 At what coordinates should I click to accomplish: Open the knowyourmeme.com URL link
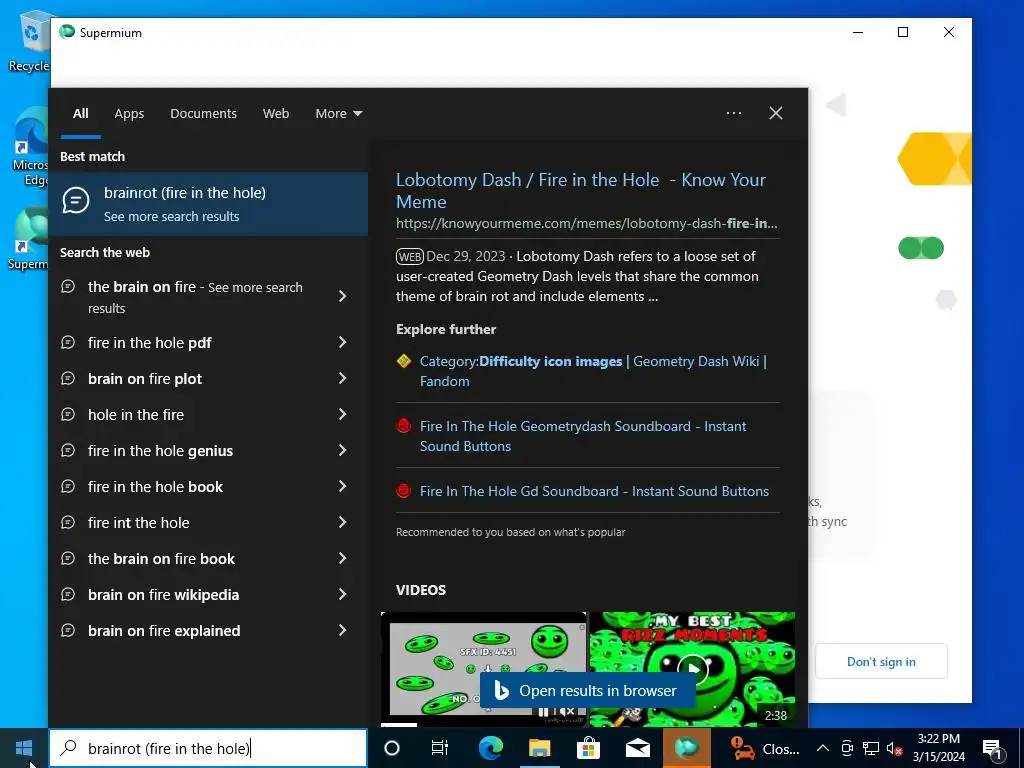tap(586, 223)
